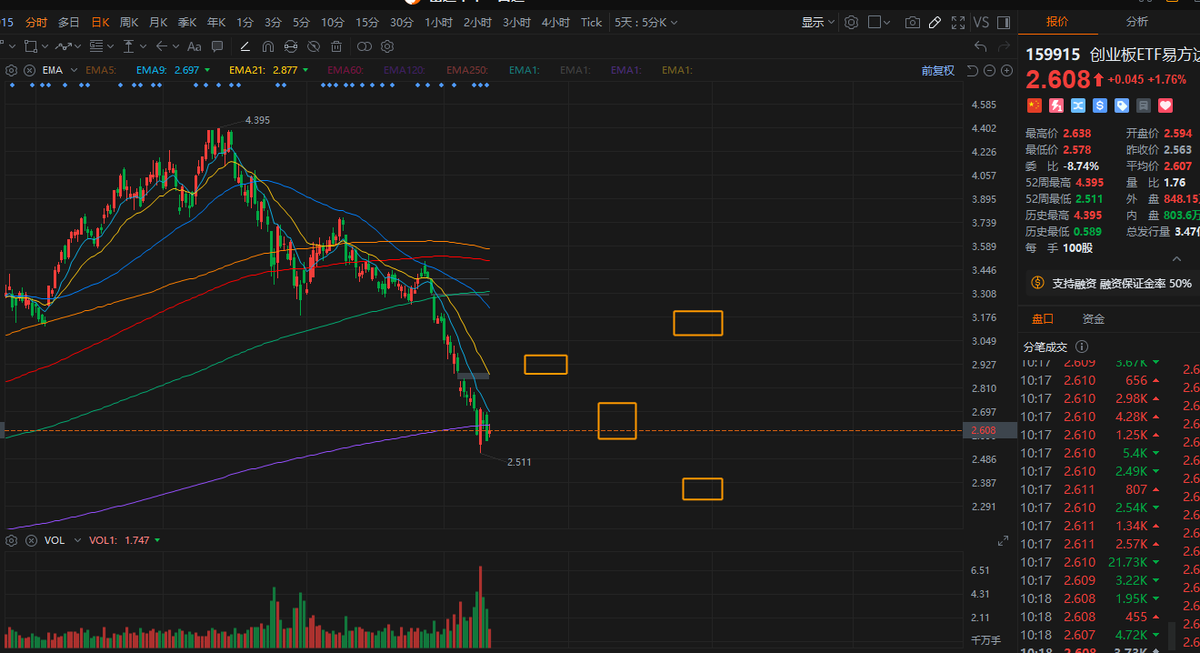Switch to the 分析 analysis tab

(x=1137, y=22)
